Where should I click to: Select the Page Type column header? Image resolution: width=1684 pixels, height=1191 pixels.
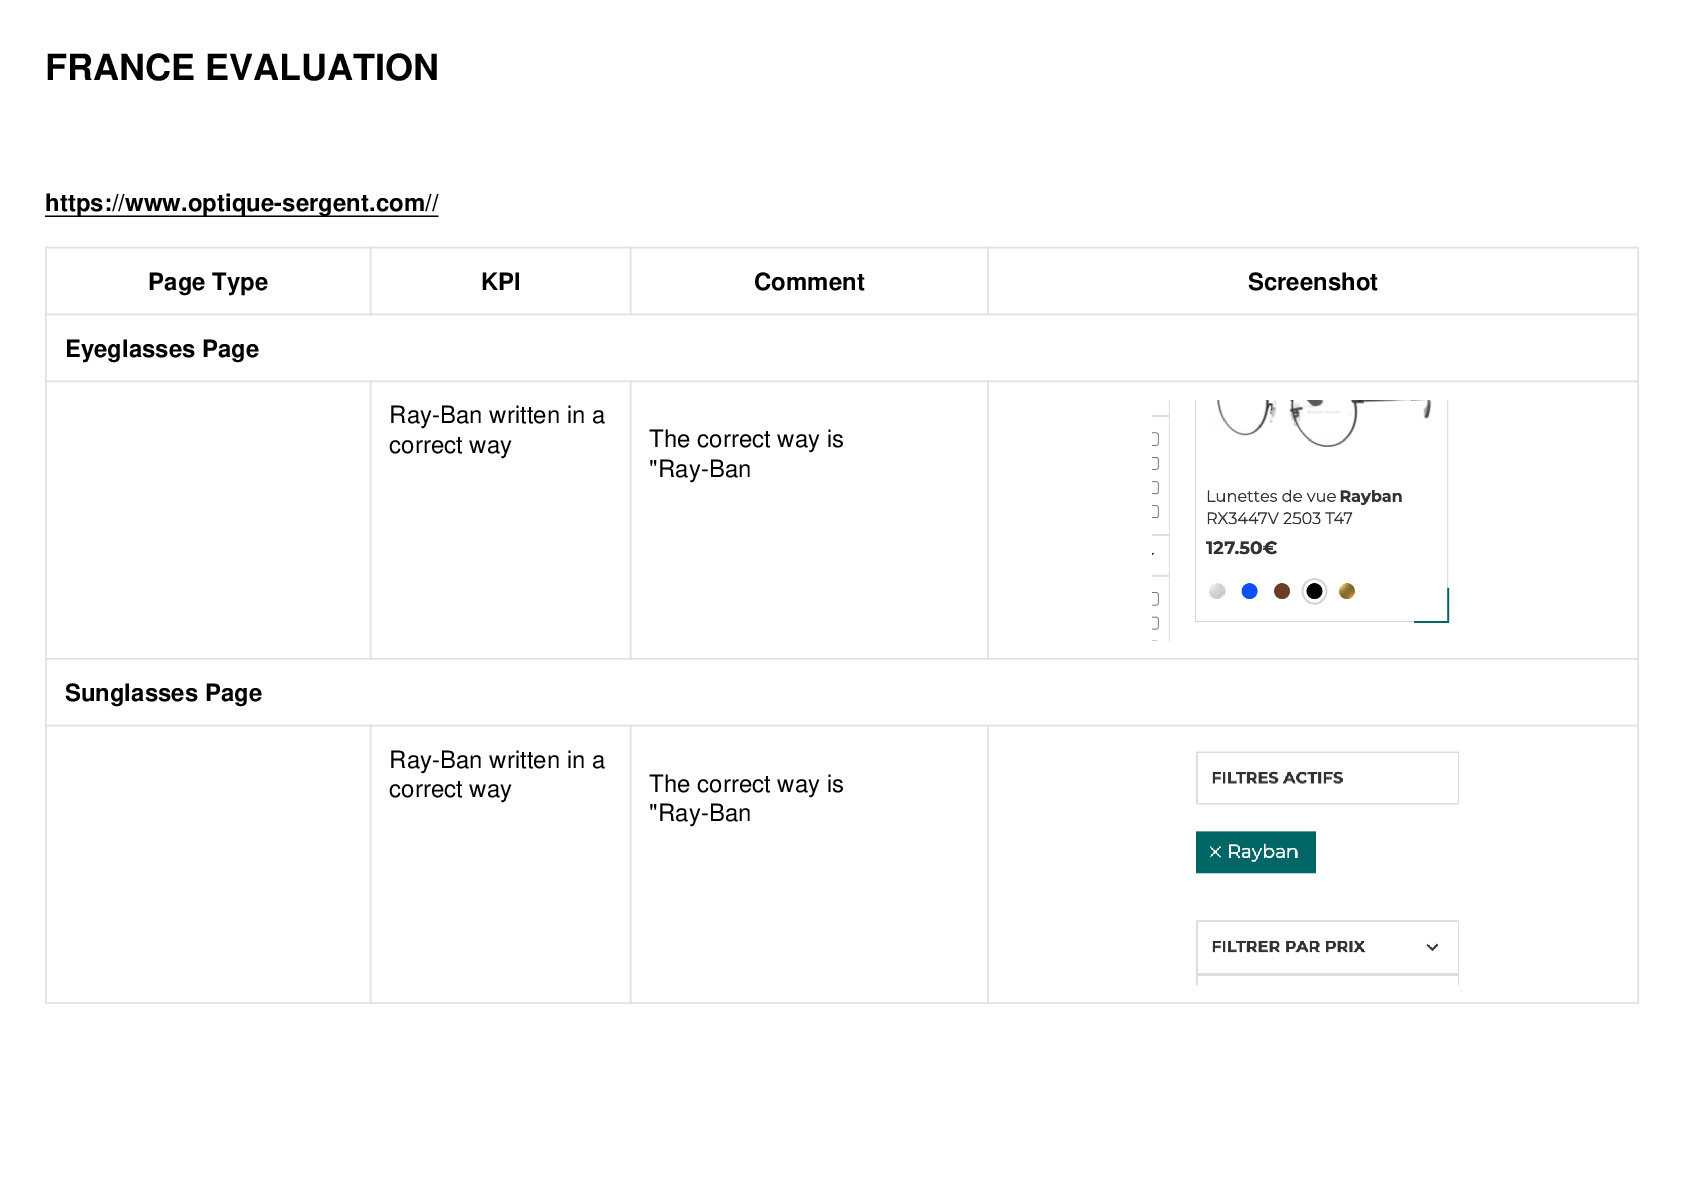[208, 282]
